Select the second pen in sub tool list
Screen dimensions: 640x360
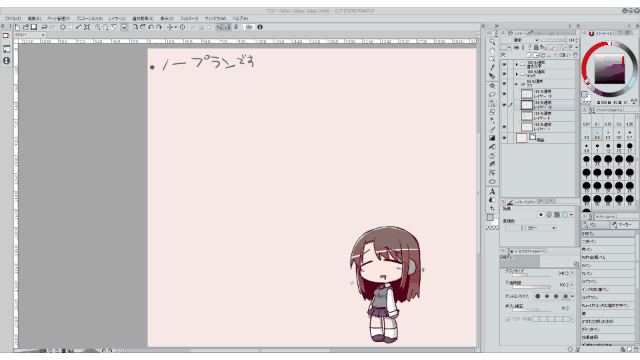(x=608, y=242)
